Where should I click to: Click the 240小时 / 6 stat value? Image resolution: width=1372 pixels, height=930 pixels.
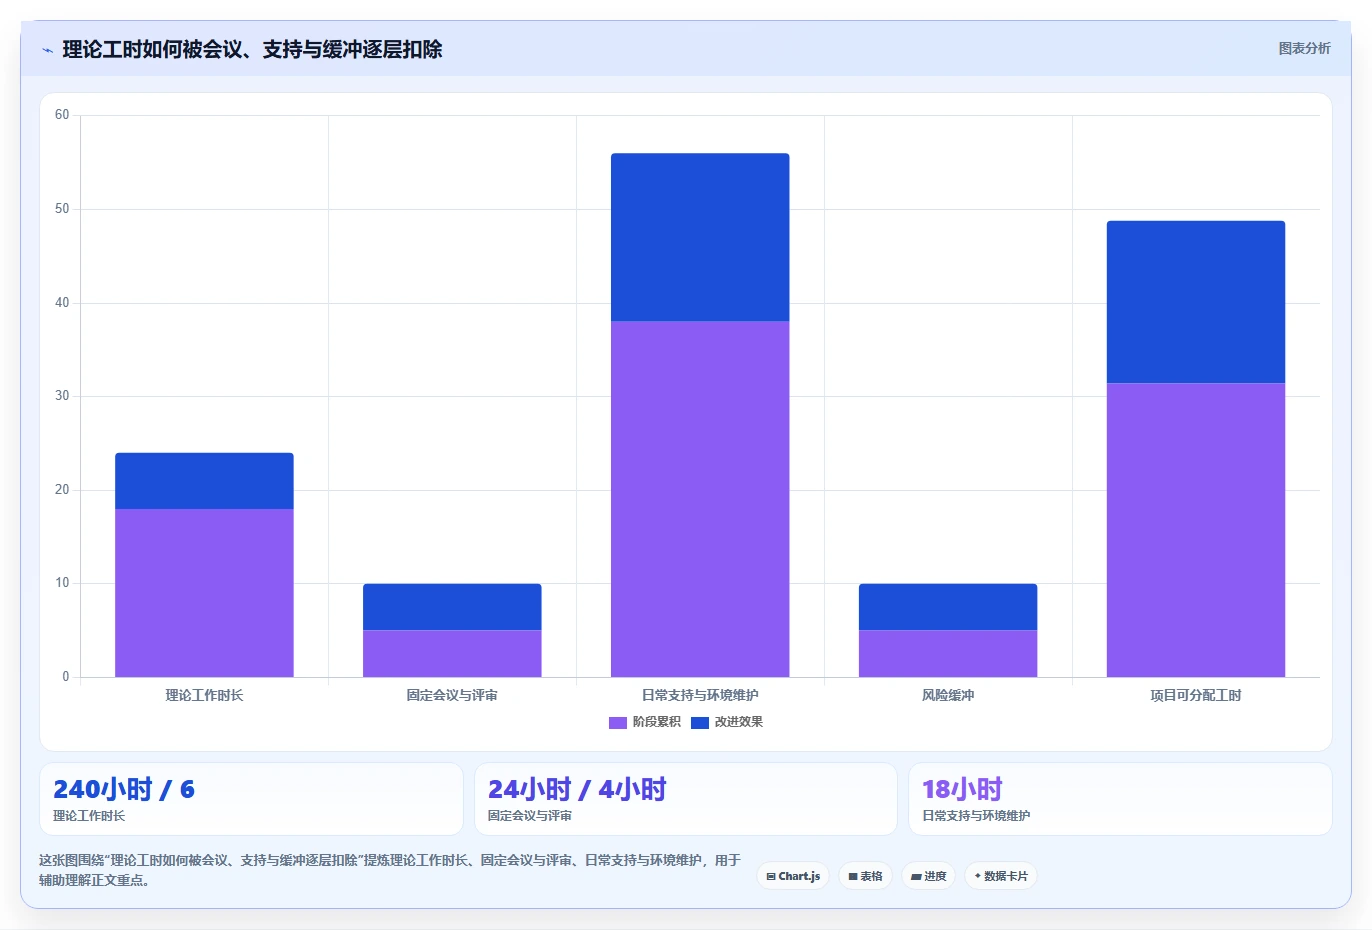tap(124, 789)
